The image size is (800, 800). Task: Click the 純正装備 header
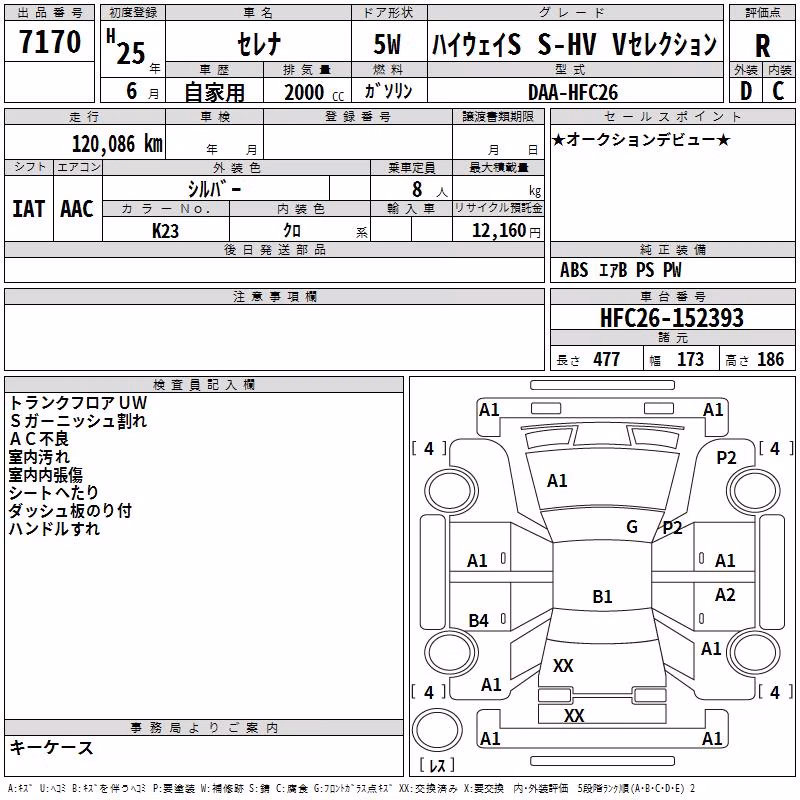[673, 249]
